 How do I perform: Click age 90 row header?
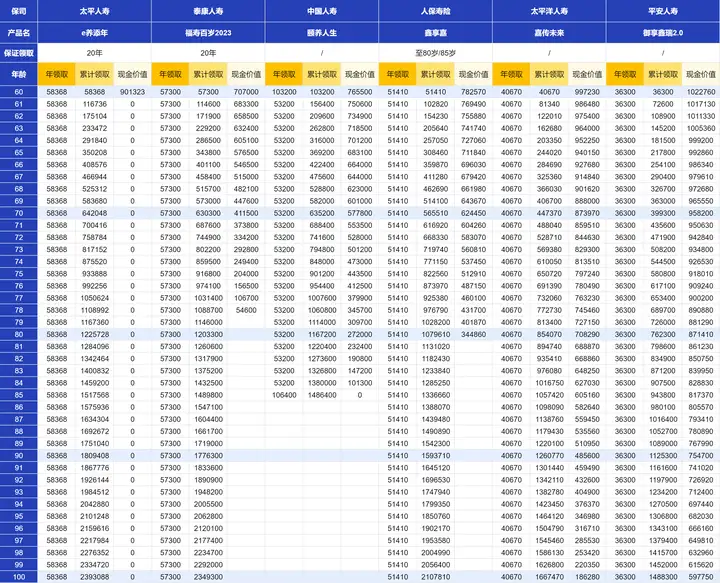tap(19, 455)
